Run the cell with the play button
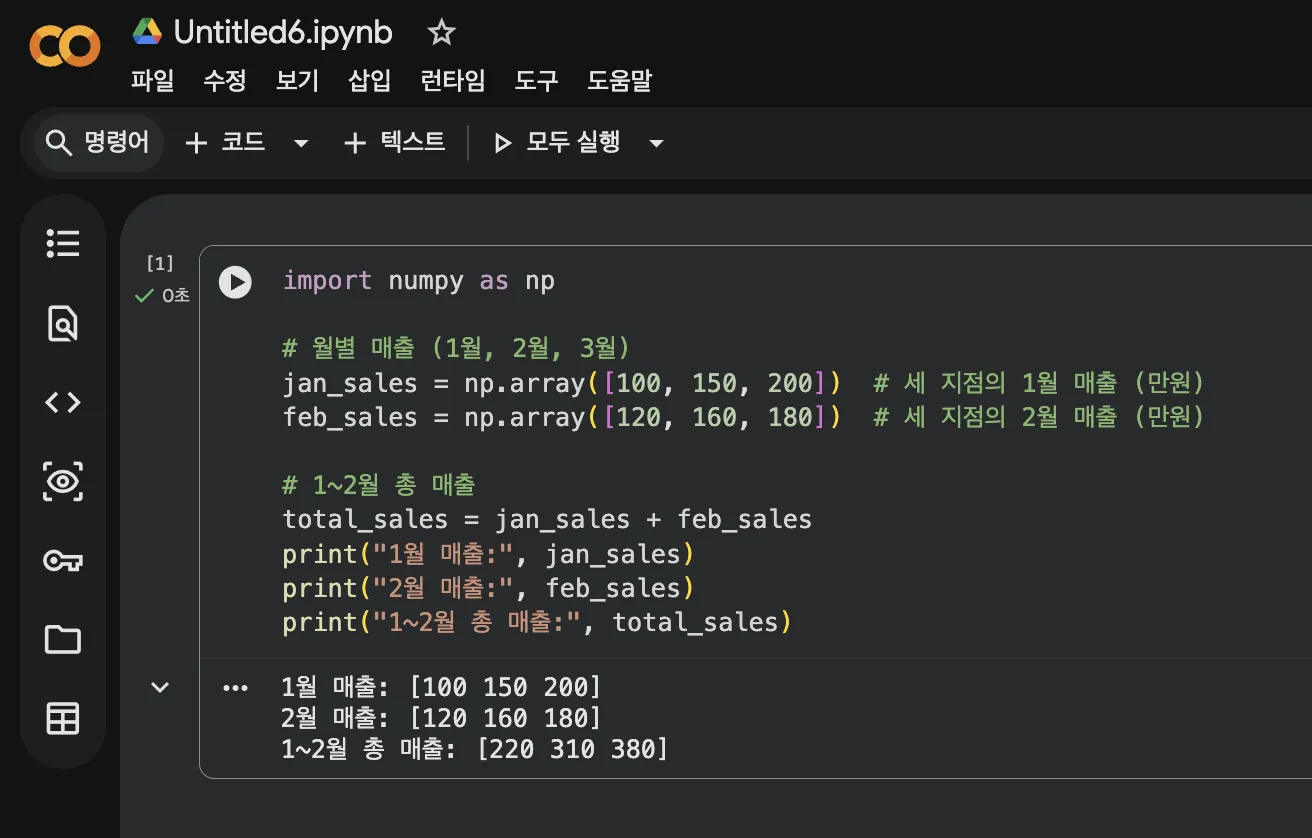 235,282
